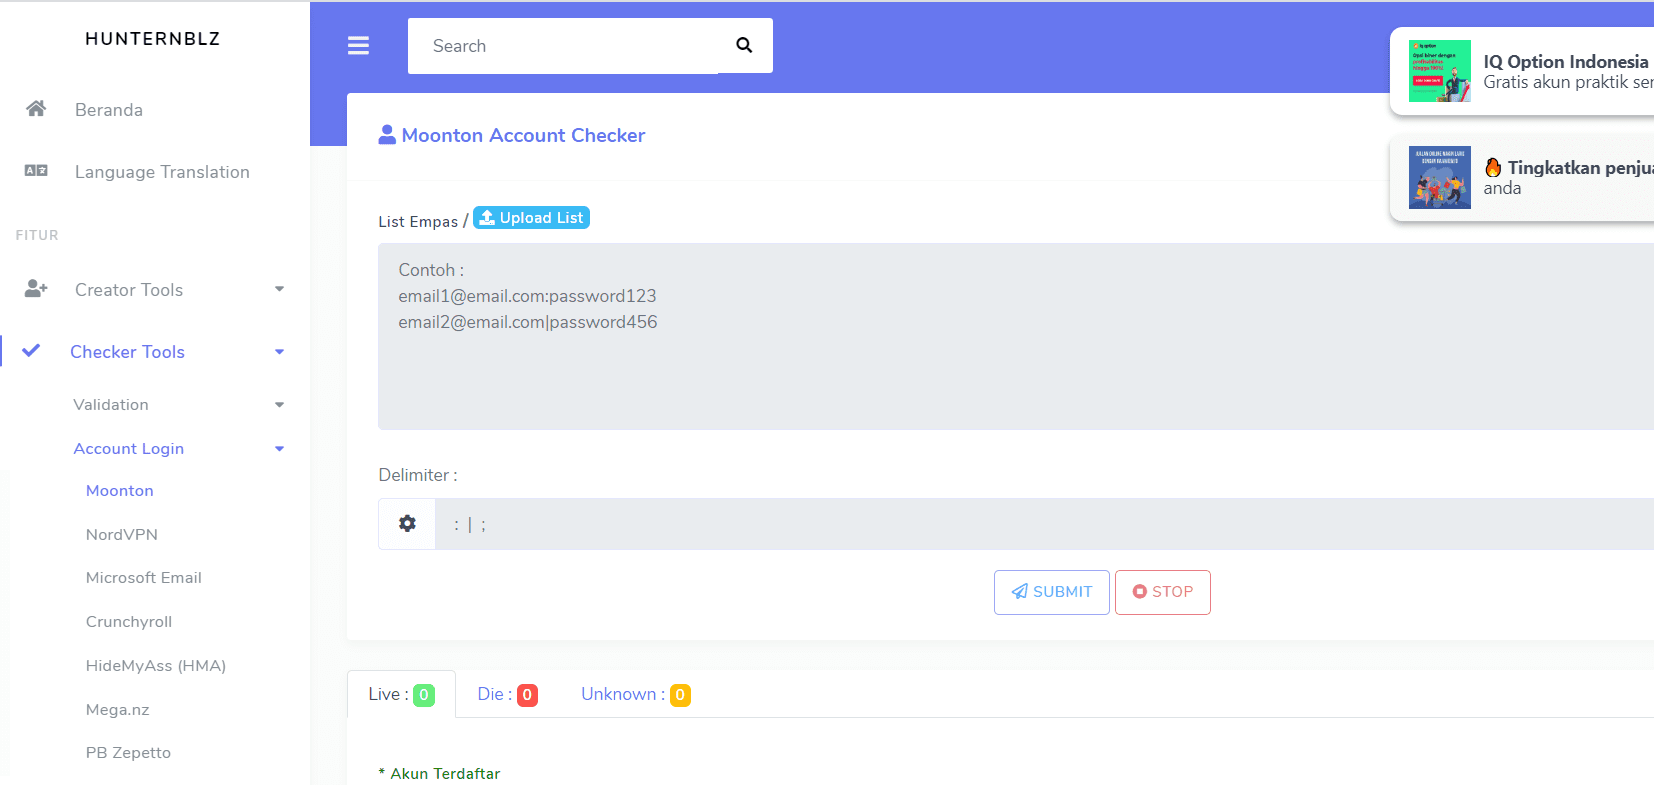Switch to the Unknown results tab

636,694
